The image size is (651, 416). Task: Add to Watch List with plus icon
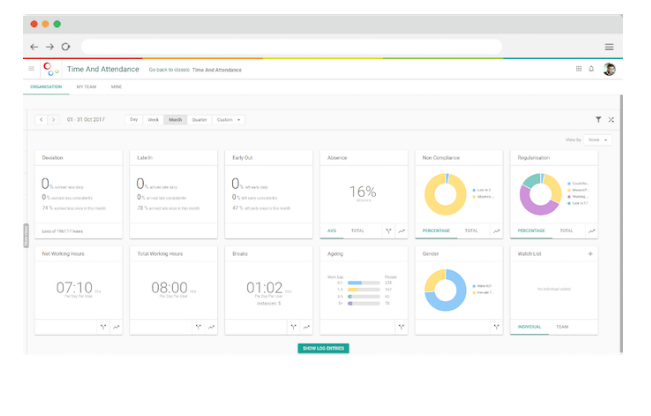590,254
